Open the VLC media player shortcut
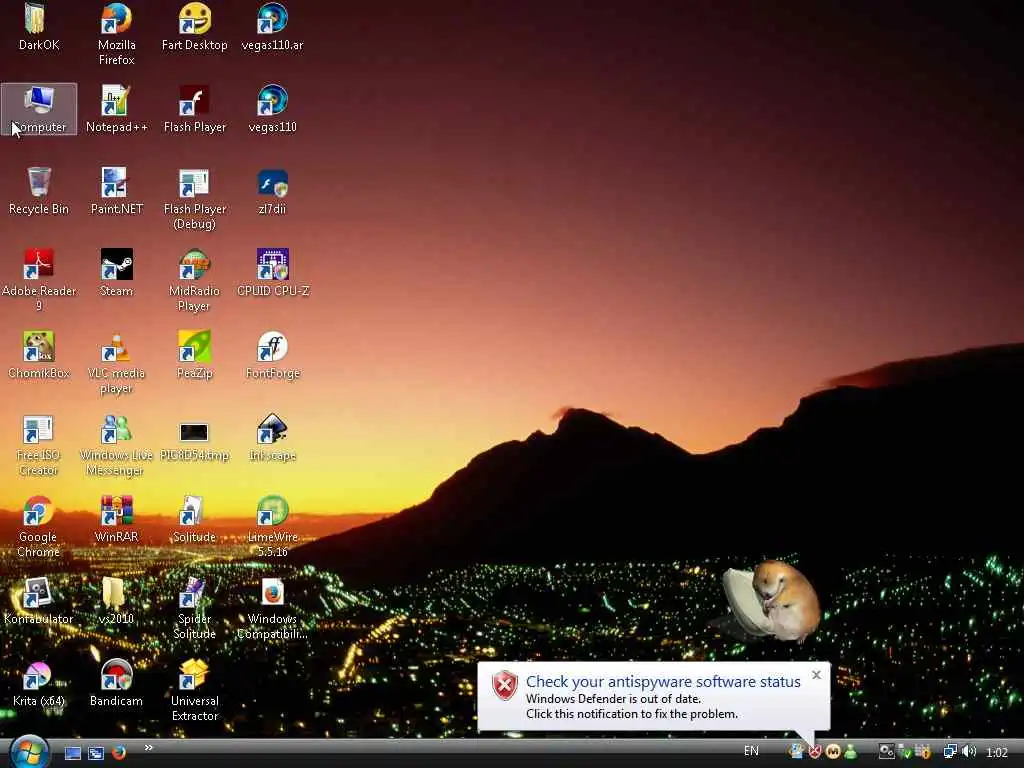This screenshot has height=768, width=1024. click(116, 362)
